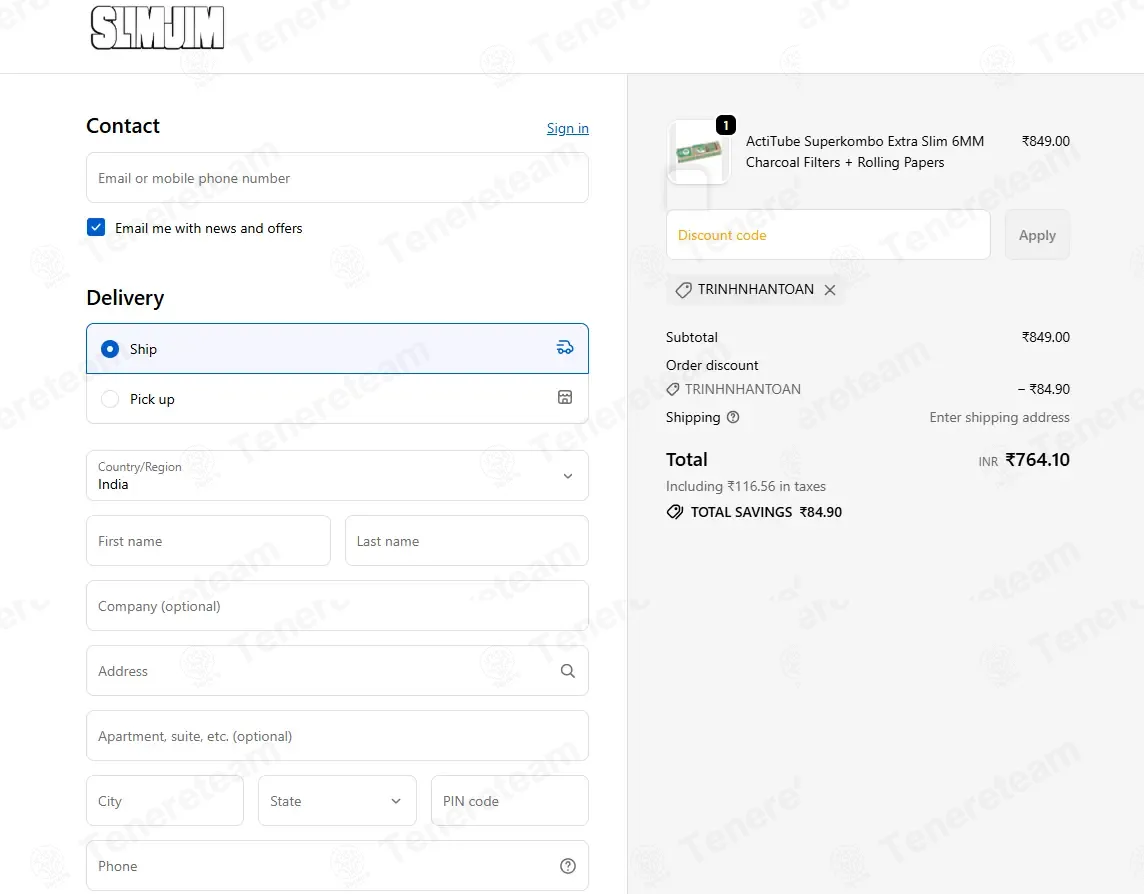Uncheck Email me with news and offers
Screen dimensions: 1144x894
[96, 227]
